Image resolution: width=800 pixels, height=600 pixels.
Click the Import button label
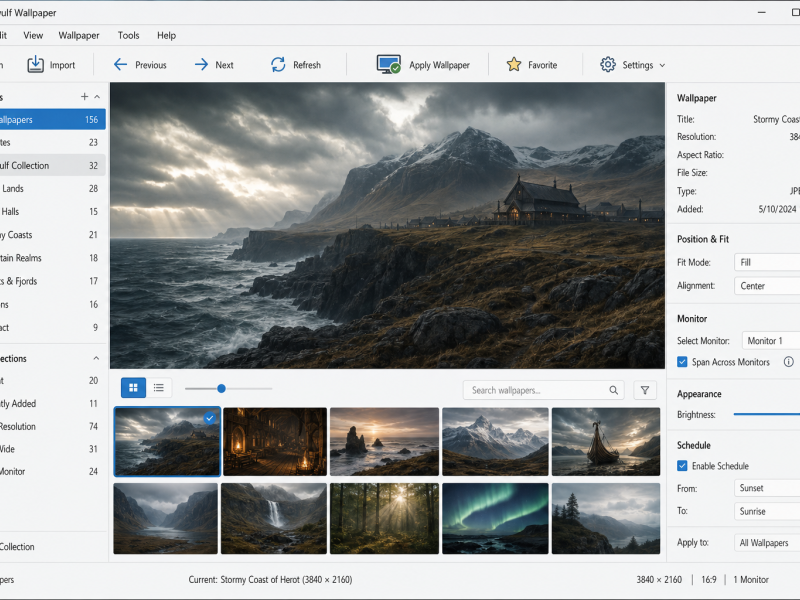pyautogui.click(x=62, y=65)
